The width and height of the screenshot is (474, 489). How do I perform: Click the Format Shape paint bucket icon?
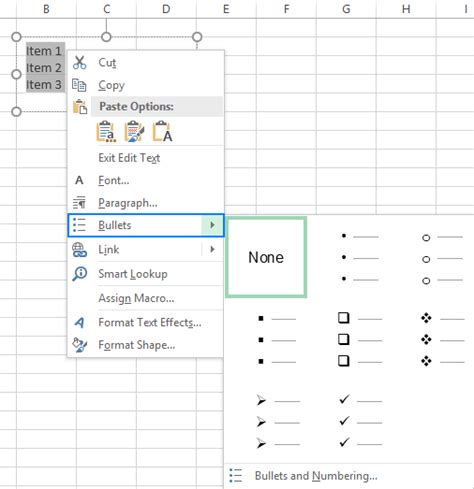click(x=80, y=345)
